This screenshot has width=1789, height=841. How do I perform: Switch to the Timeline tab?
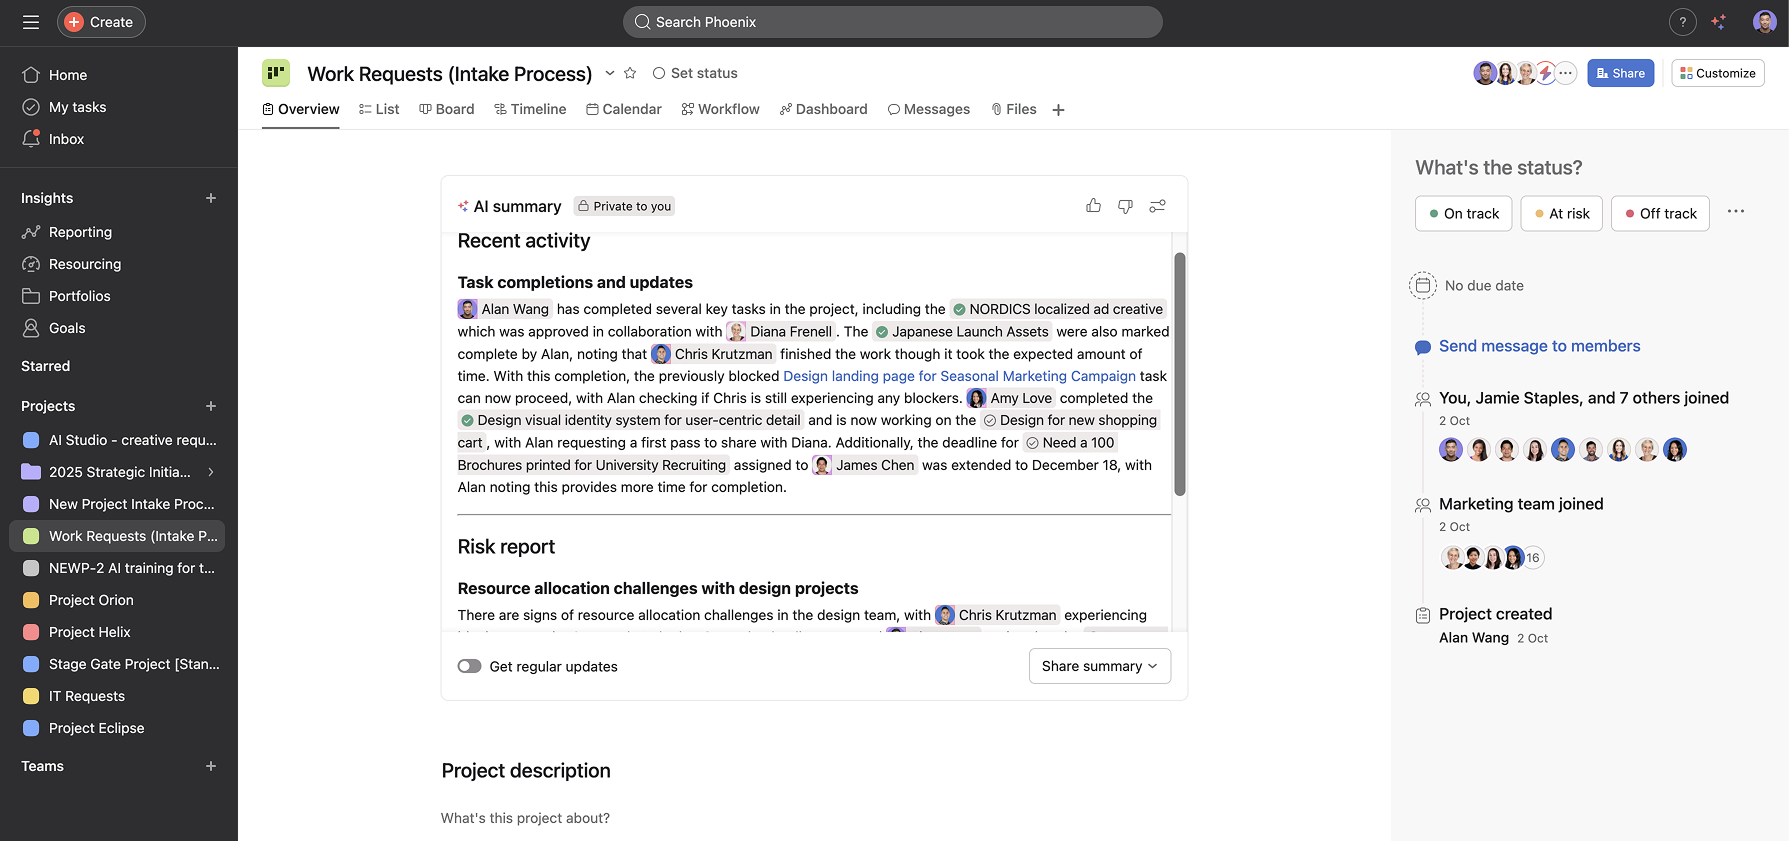pyautogui.click(x=530, y=109)
